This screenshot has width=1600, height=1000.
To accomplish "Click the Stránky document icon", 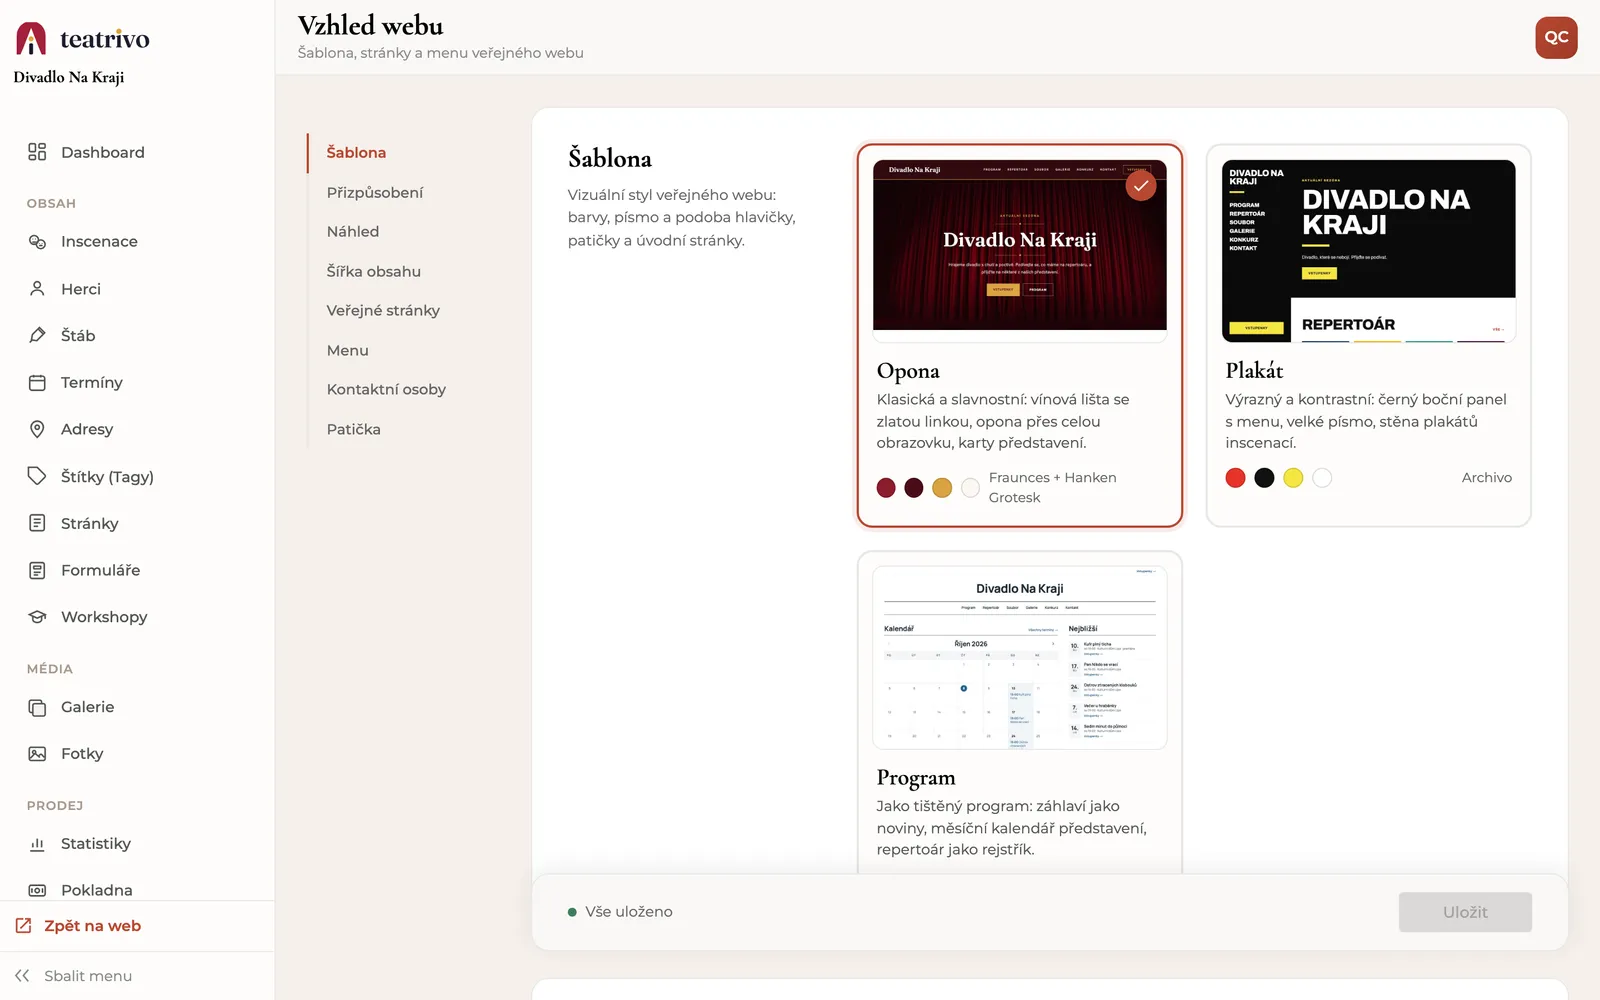I will 37,523.
